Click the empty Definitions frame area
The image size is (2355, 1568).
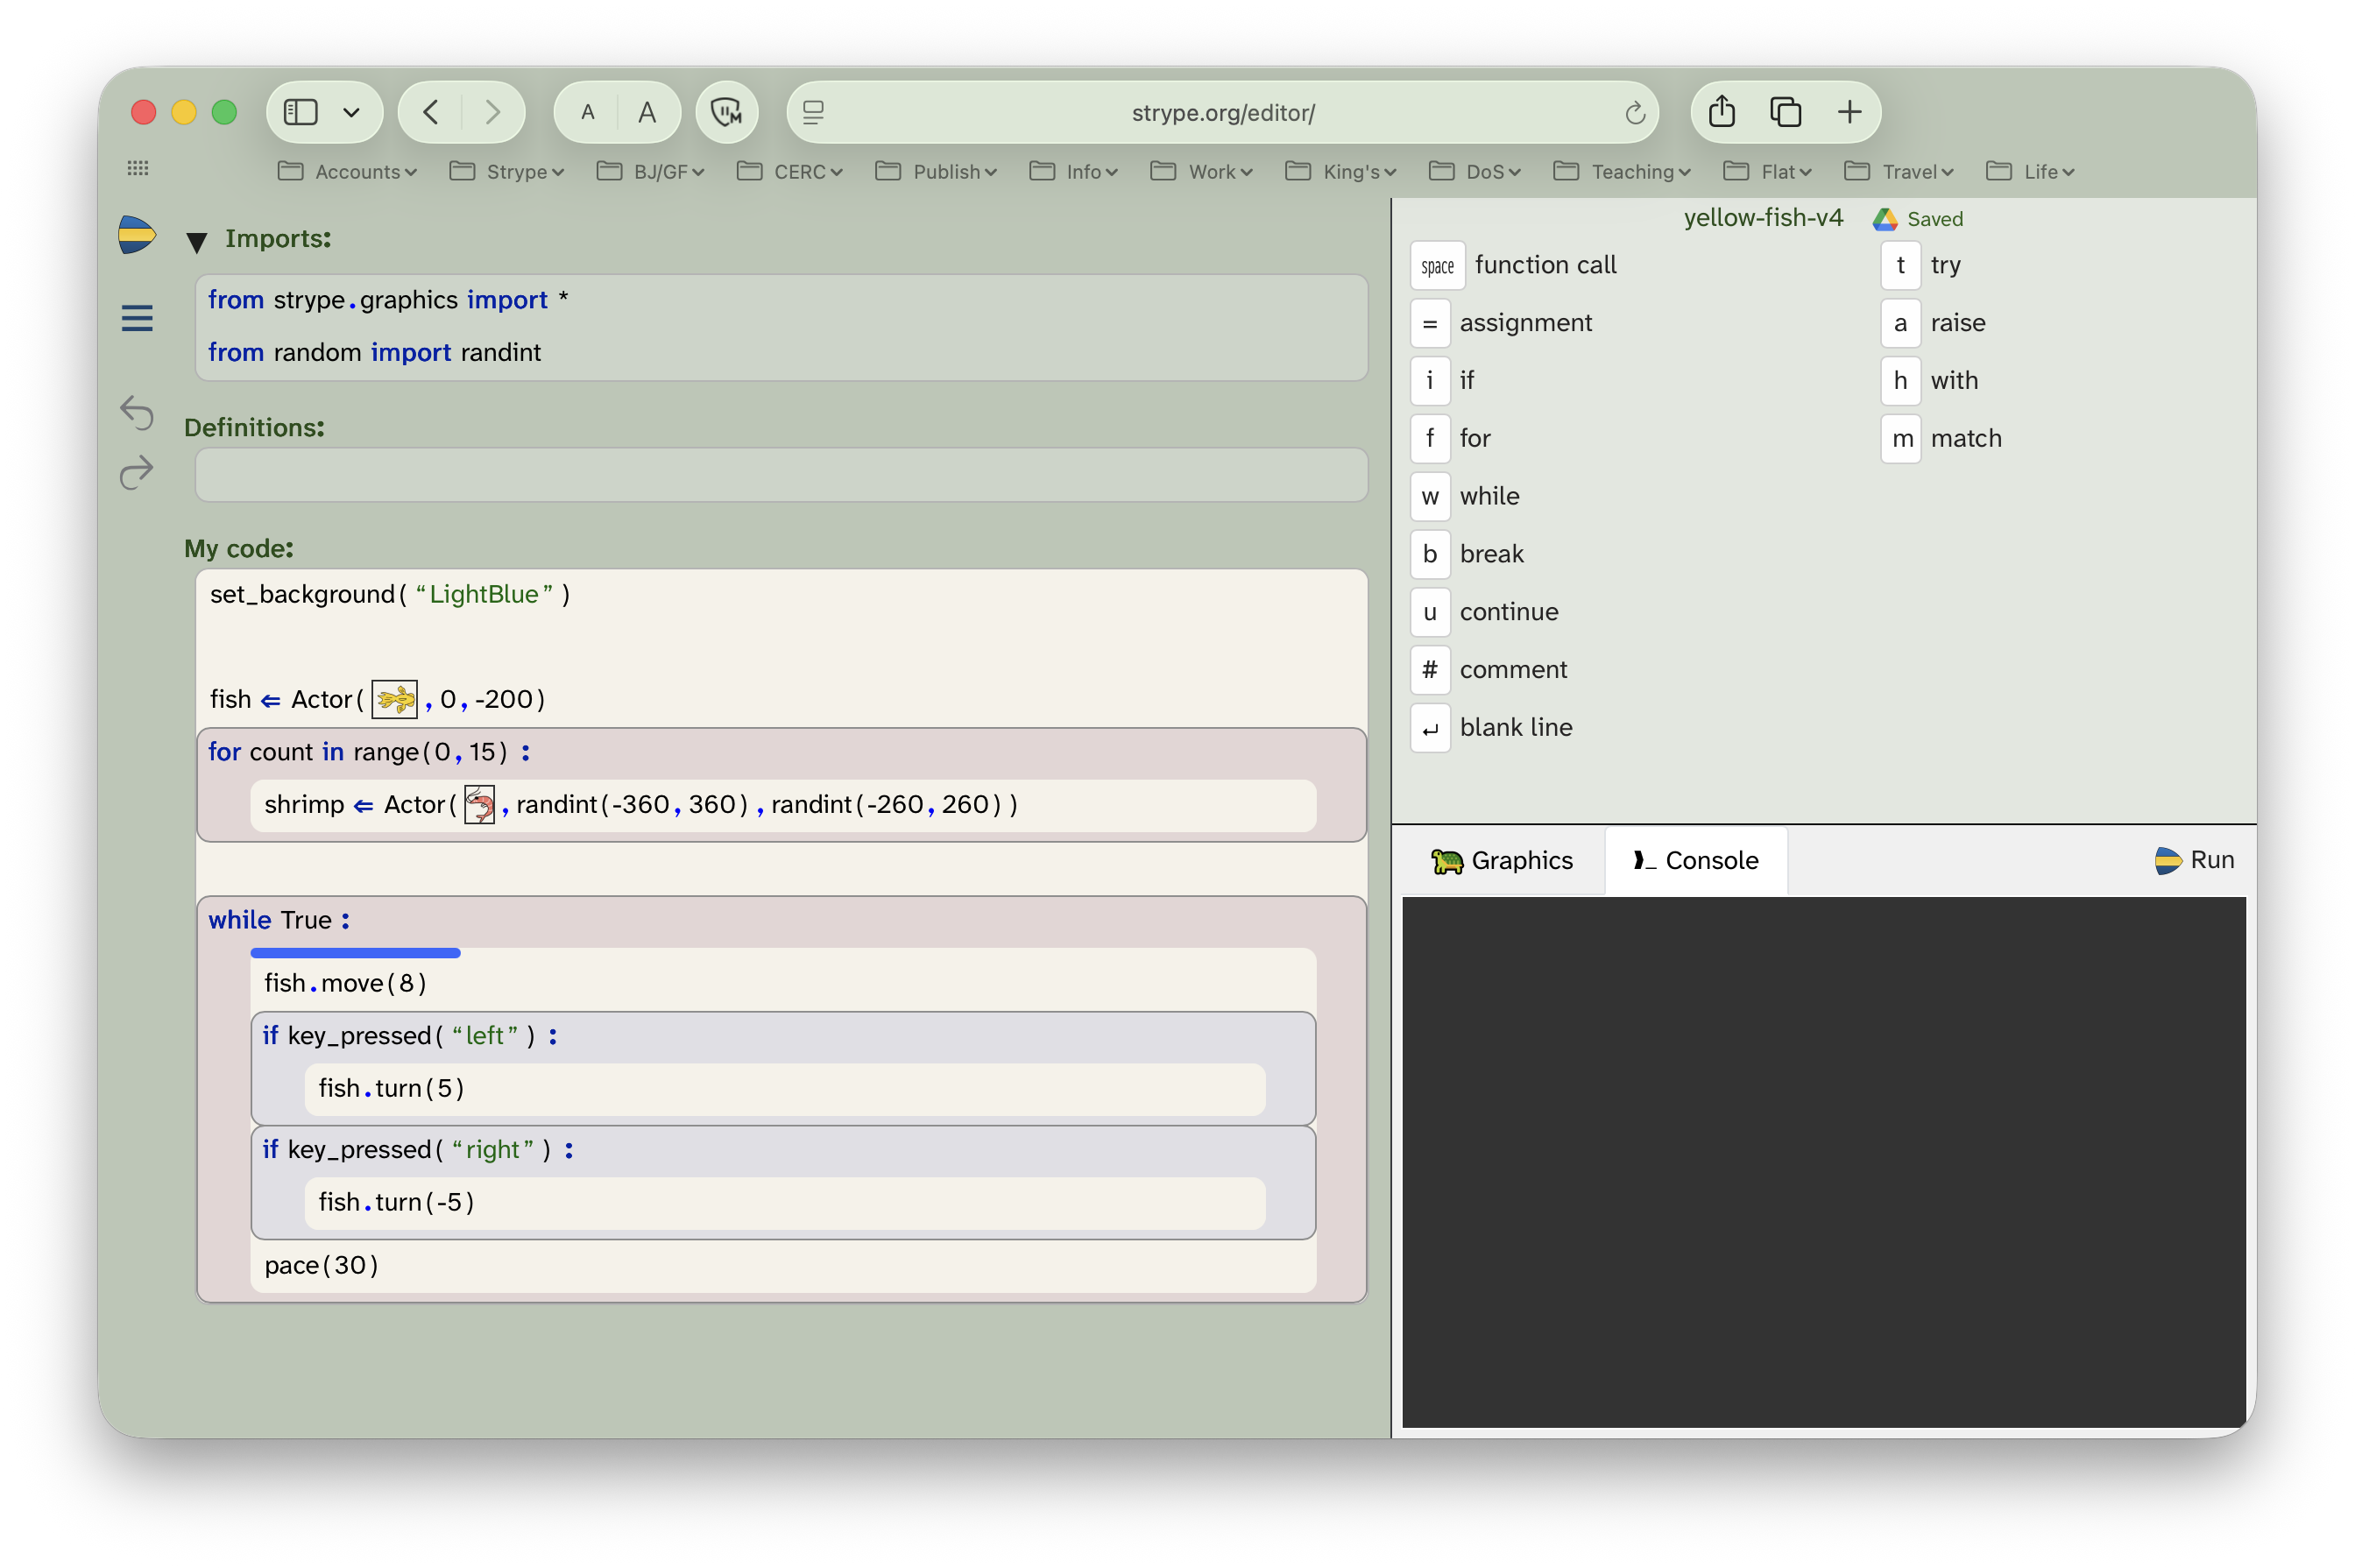(781, 475)
